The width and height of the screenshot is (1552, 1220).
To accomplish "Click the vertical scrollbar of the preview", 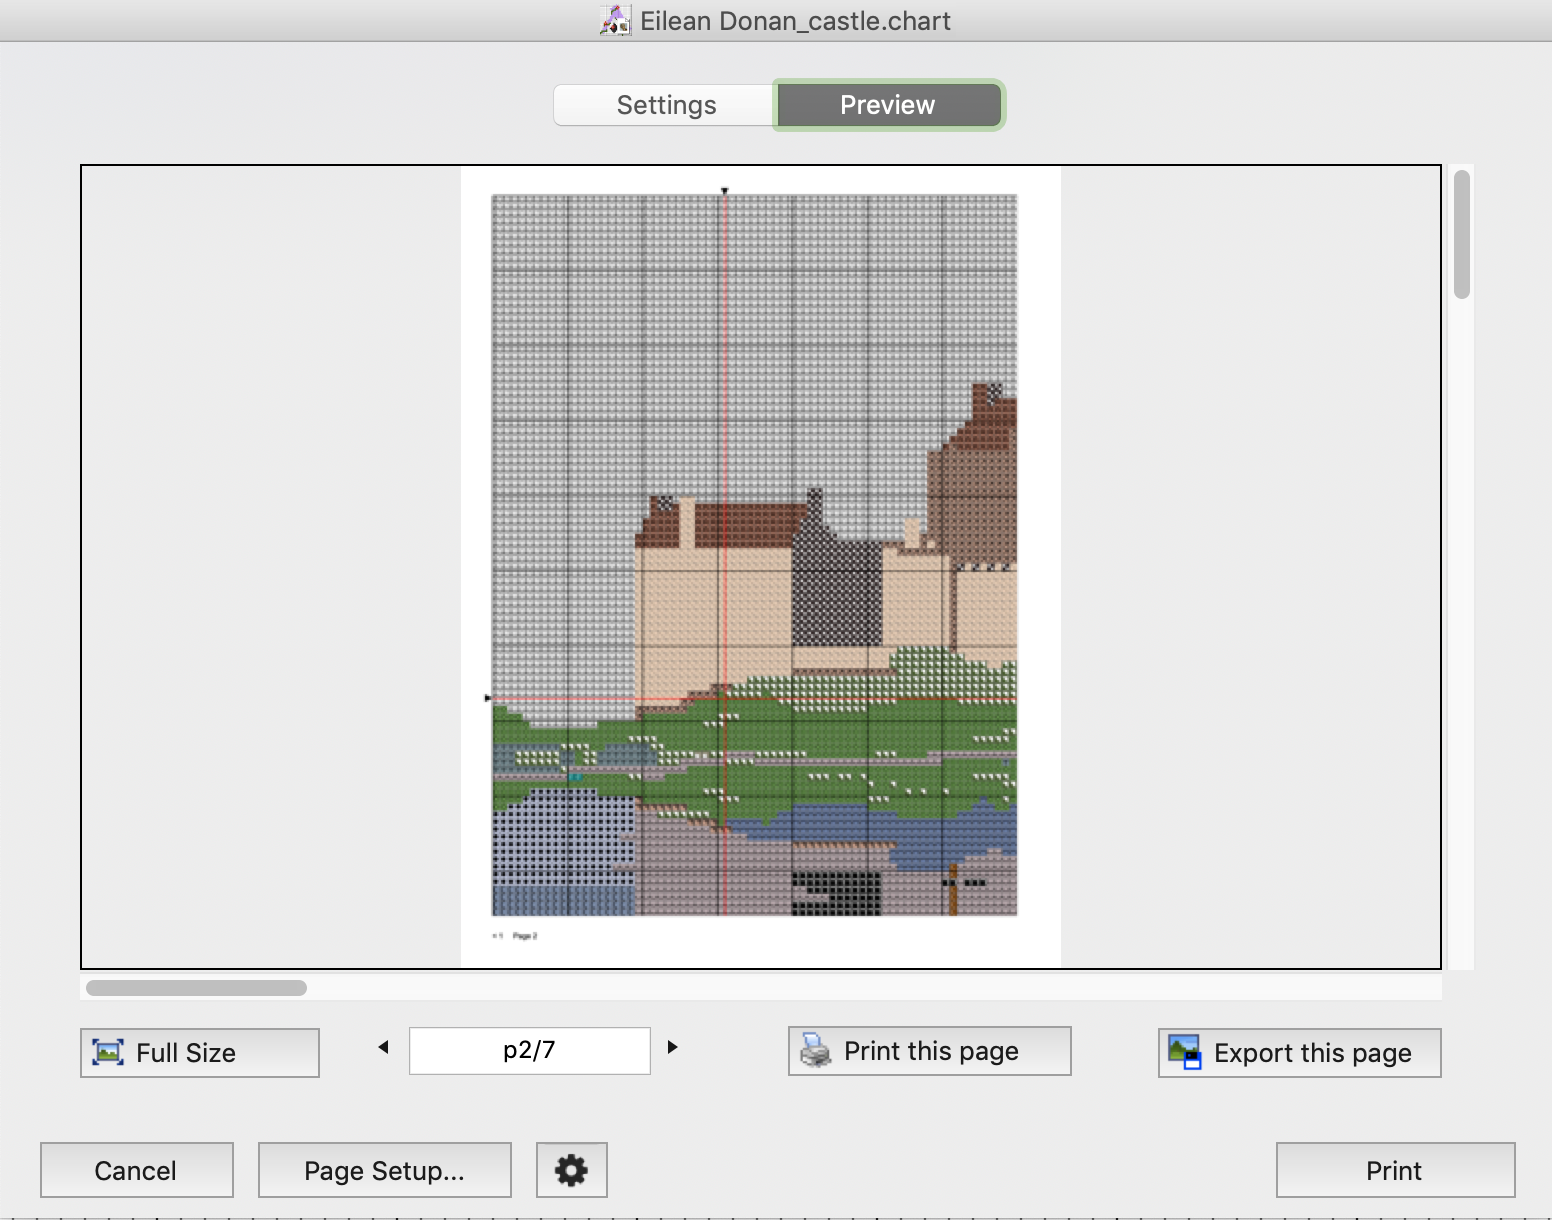I will pos(1461,235).
